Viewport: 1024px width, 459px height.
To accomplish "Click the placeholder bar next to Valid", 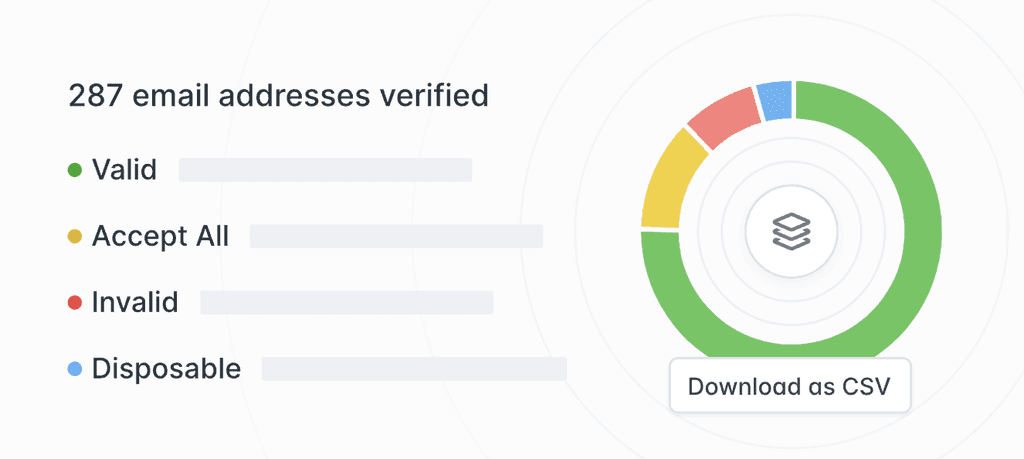I will tap(325, 170).
